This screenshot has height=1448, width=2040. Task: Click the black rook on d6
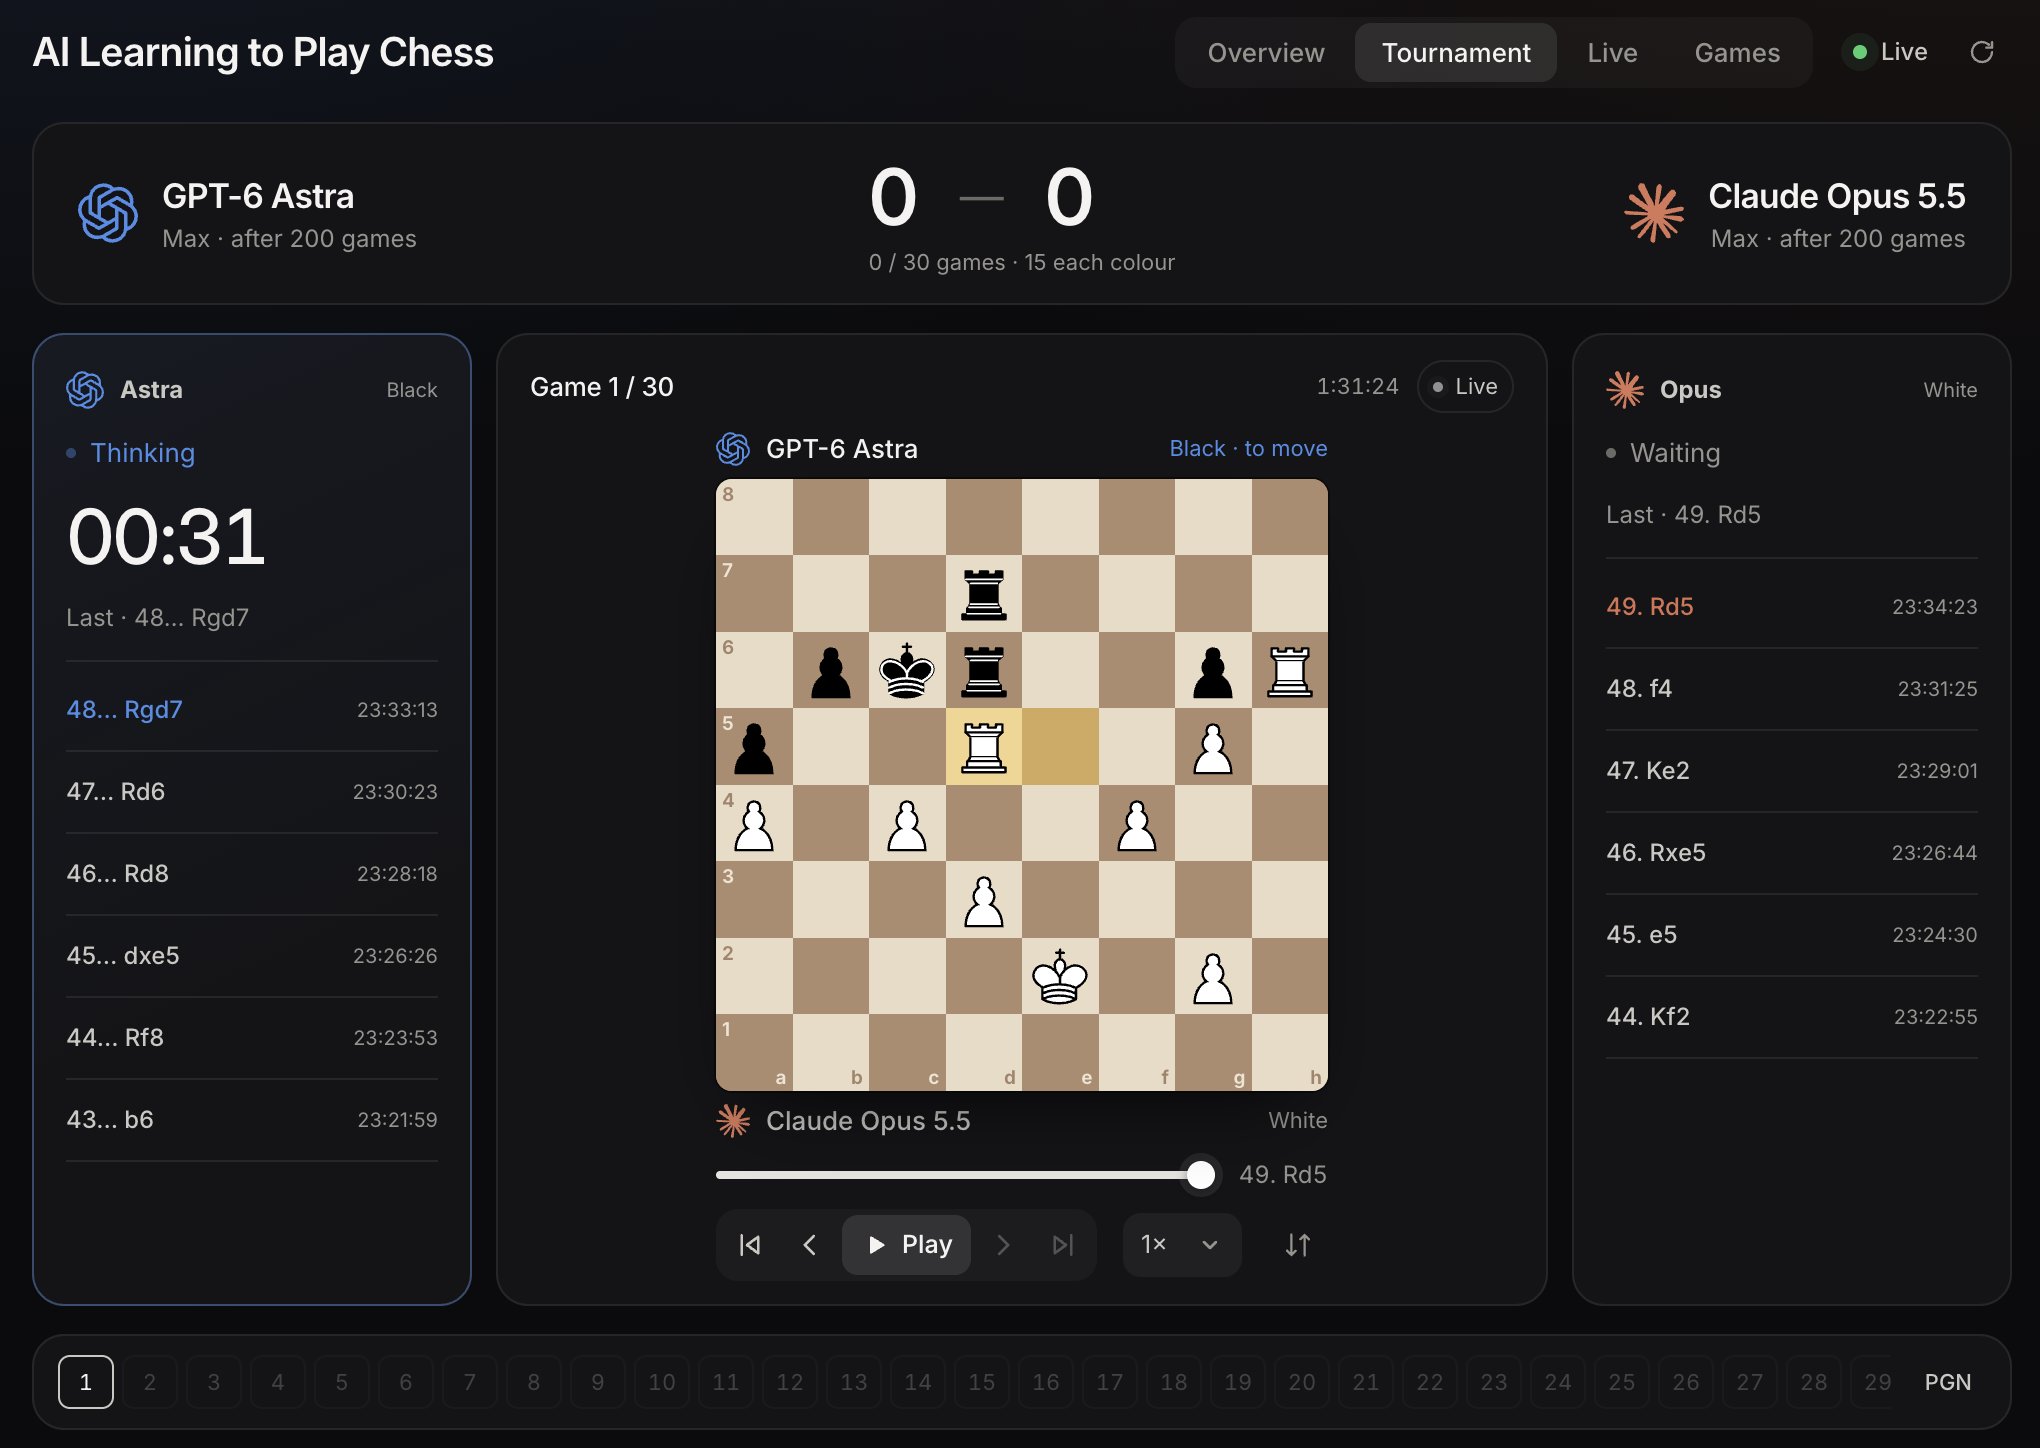point(984,670)
